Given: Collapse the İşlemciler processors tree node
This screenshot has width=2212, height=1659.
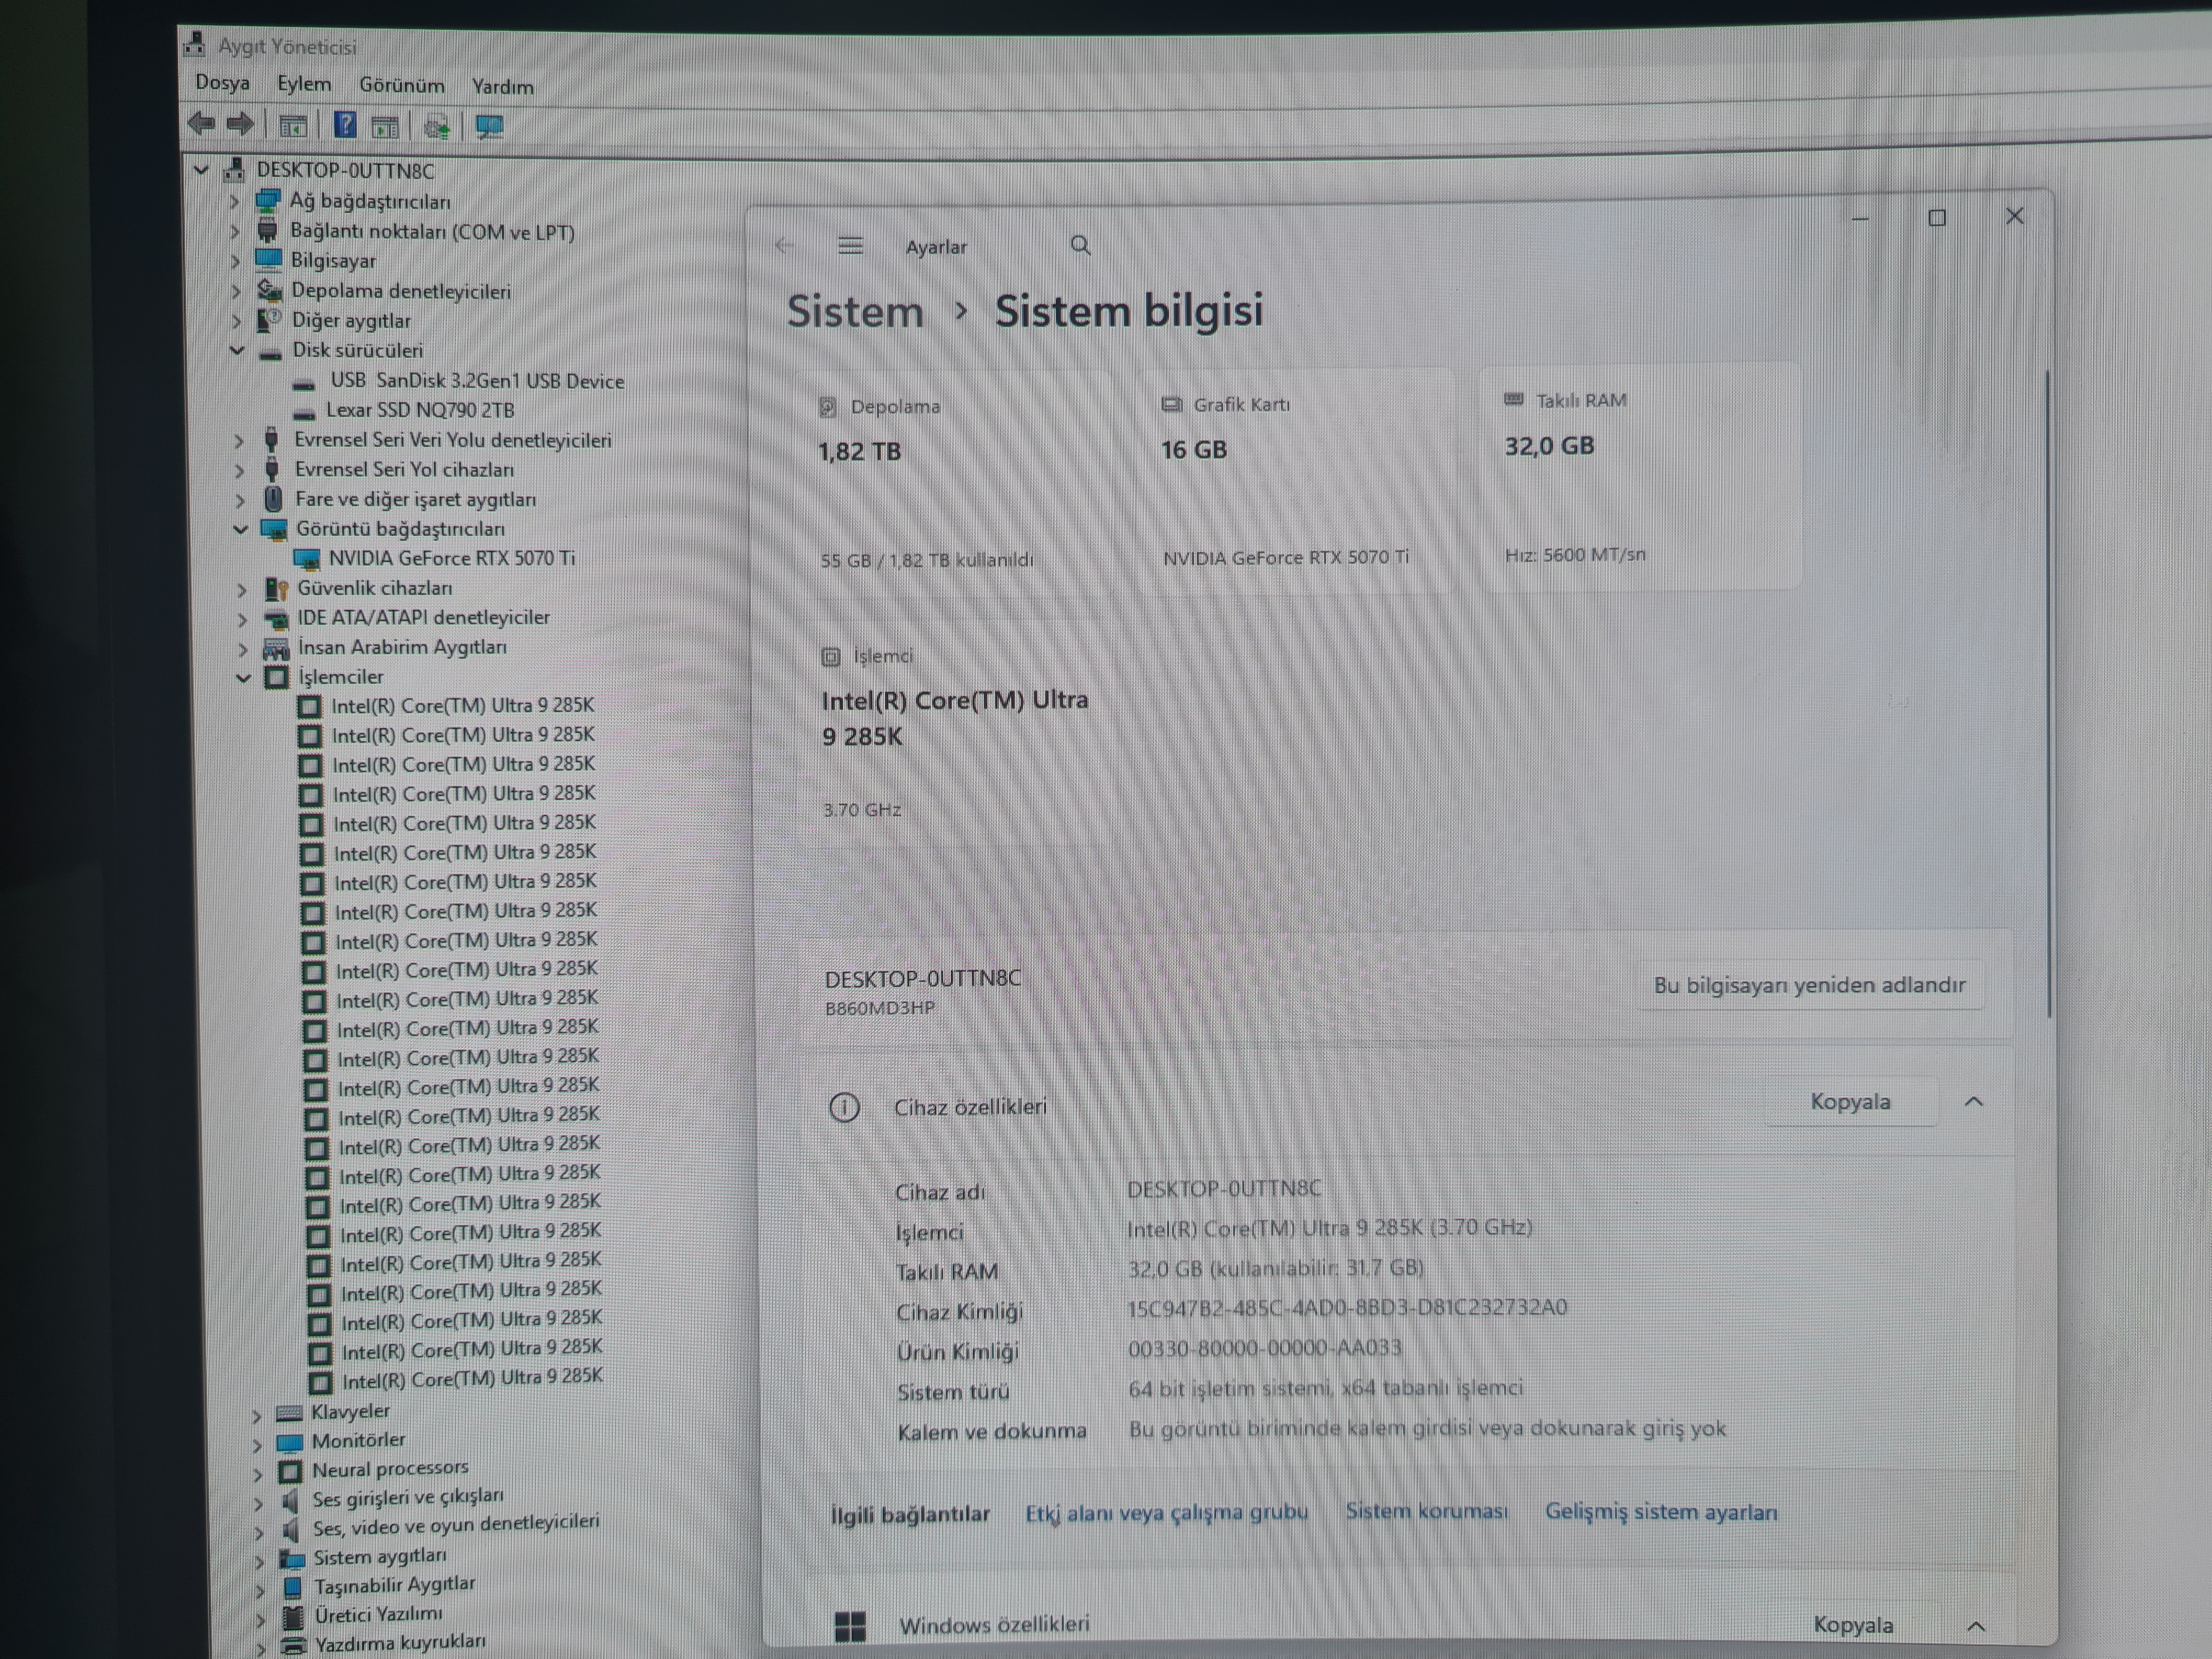Looking at the screenshot, I should tap(243, 677).
